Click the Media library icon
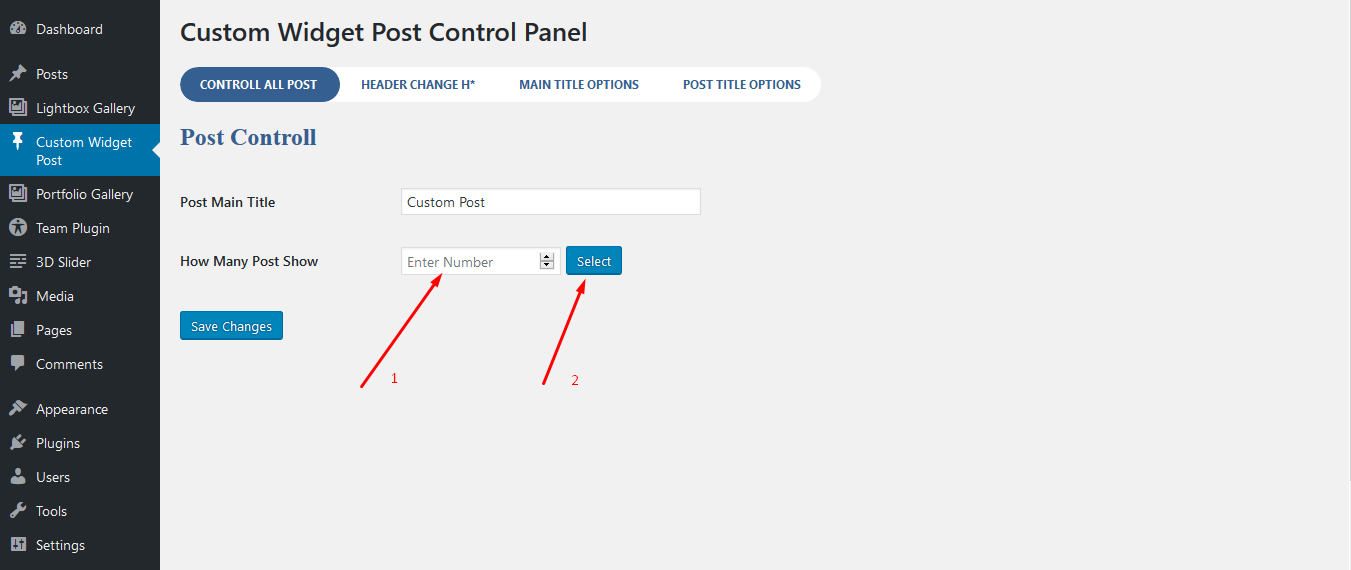 (18, 296)
